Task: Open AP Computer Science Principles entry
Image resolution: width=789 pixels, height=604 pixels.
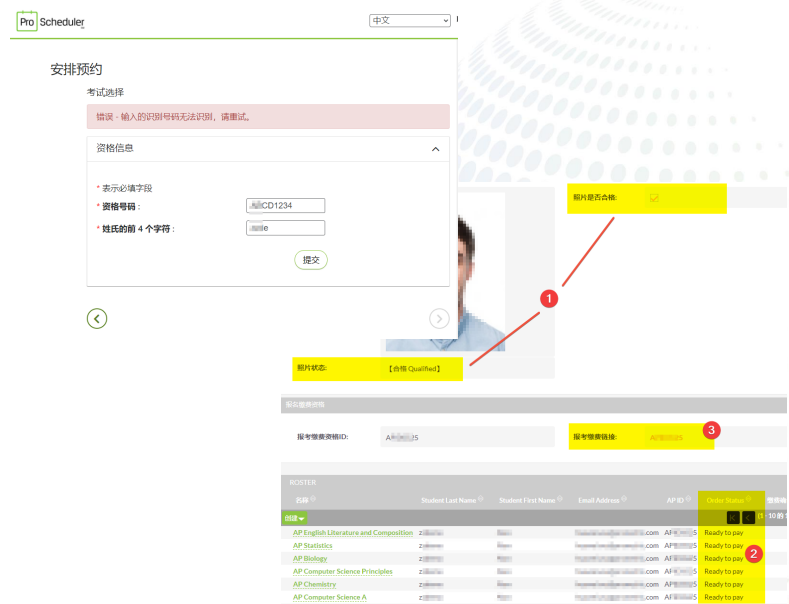Action: [343, 571]
